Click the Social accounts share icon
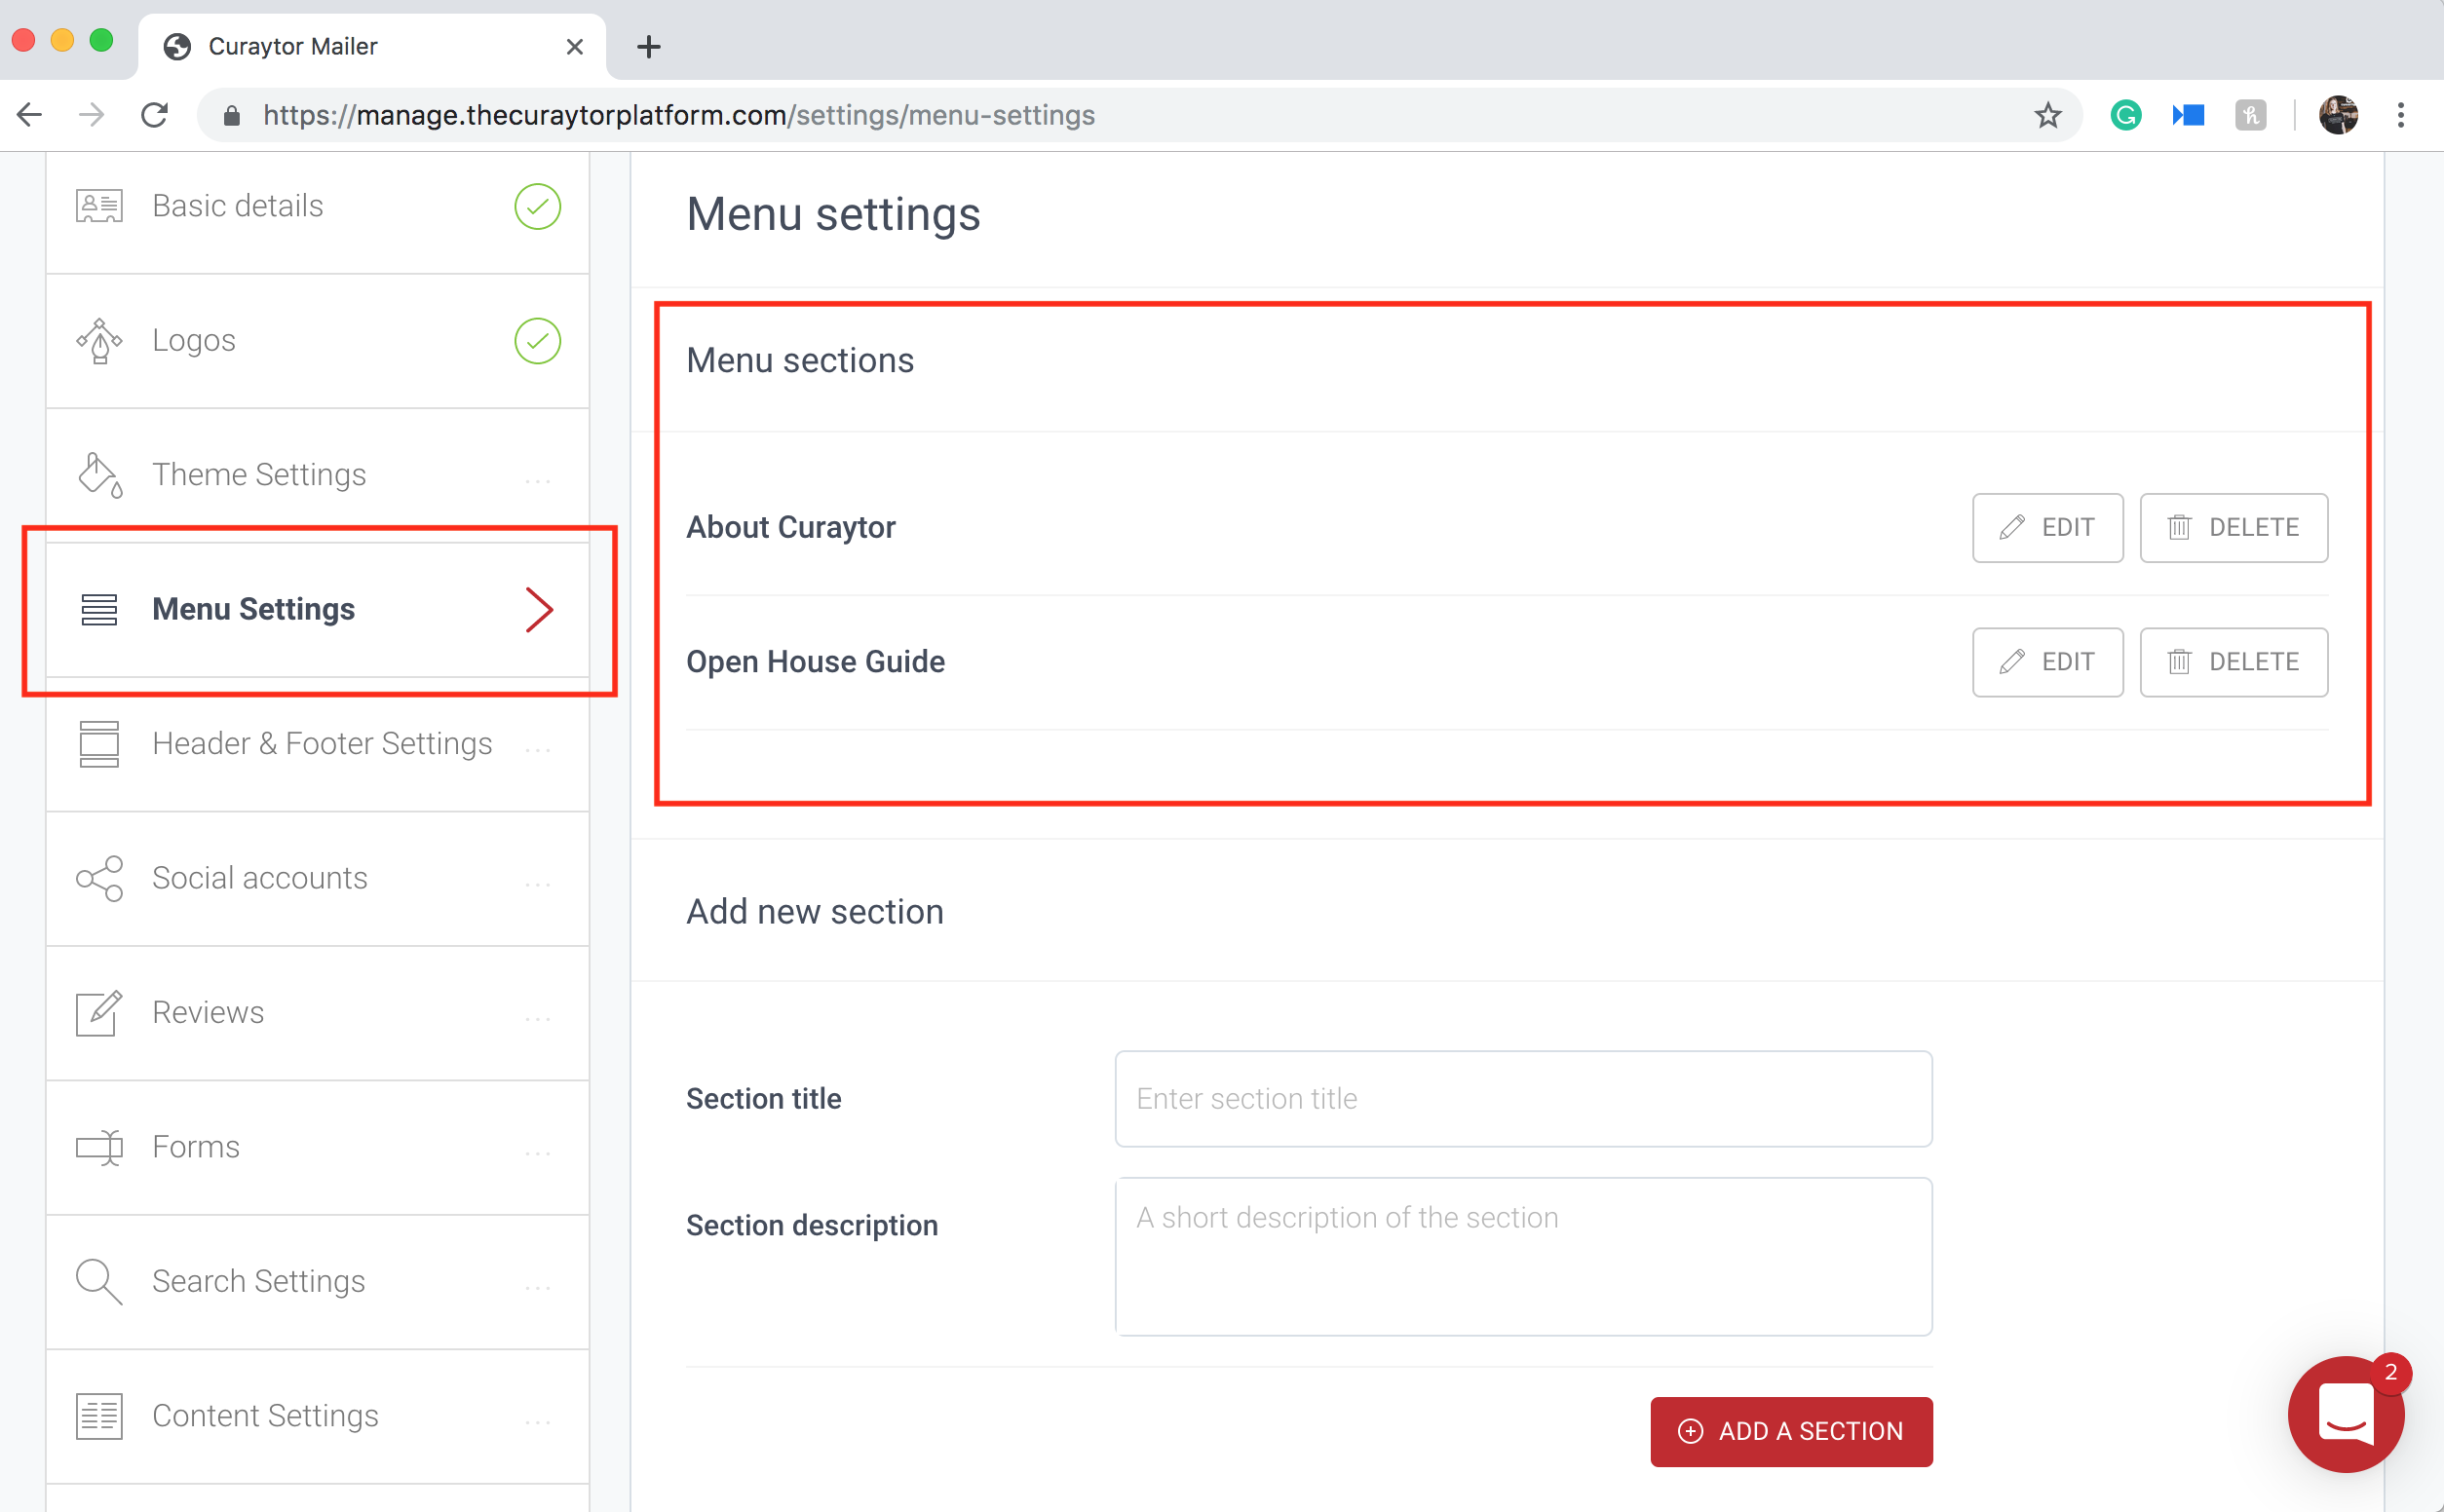Image resolution: width=2444 pixels, height=1512 pixels. click(99, 878)
